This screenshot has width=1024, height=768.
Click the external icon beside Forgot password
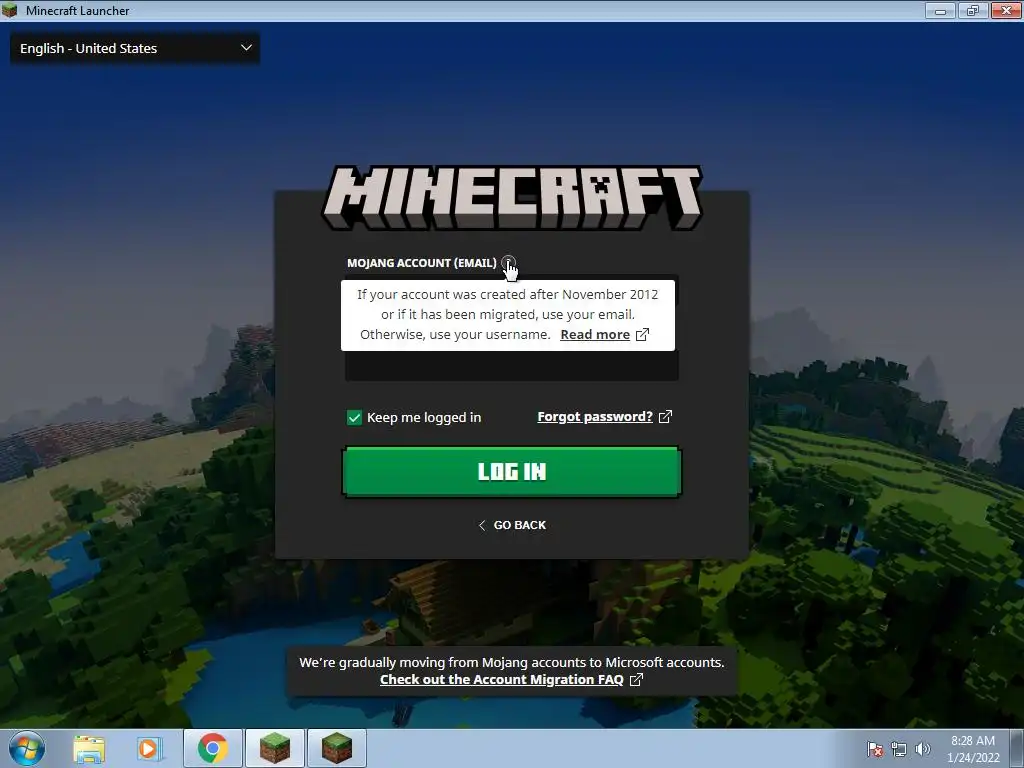[665, 417]
